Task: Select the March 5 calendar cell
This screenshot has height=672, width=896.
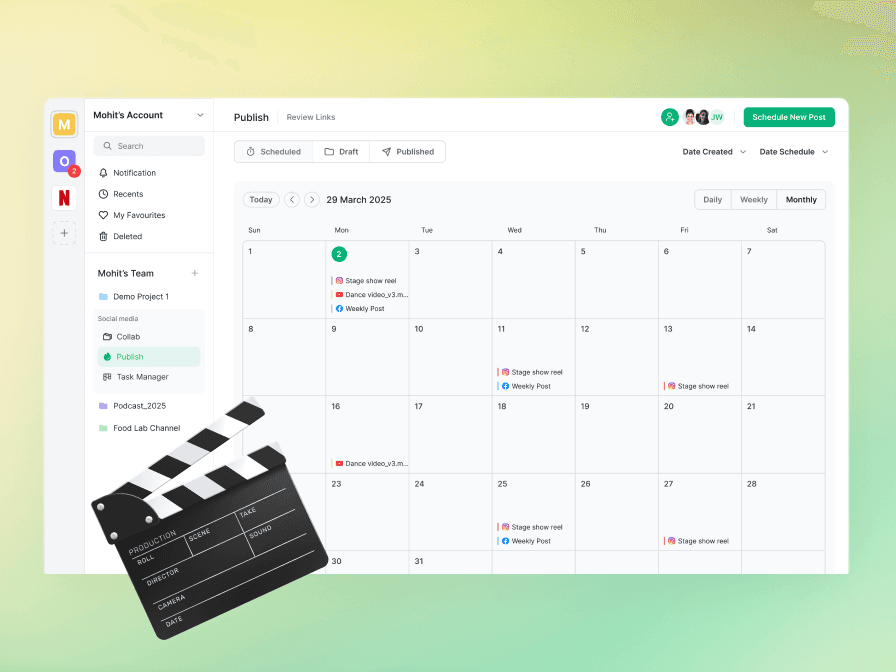Action: pos(617,279)
